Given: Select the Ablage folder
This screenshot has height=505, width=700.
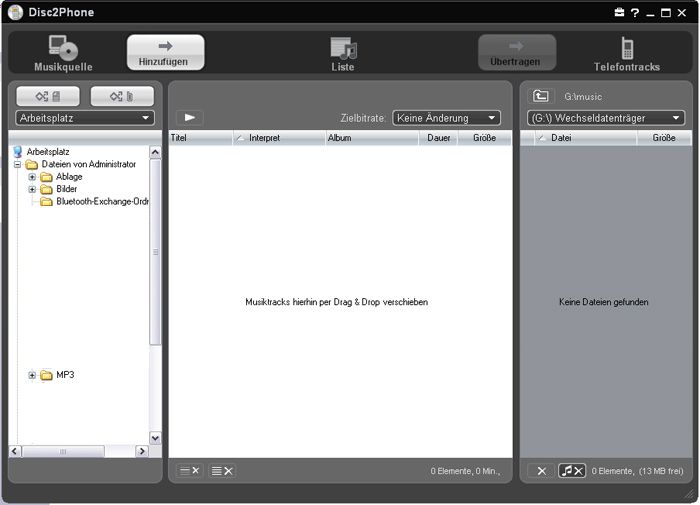Looking at the screenshot, I should pos(69,177).
